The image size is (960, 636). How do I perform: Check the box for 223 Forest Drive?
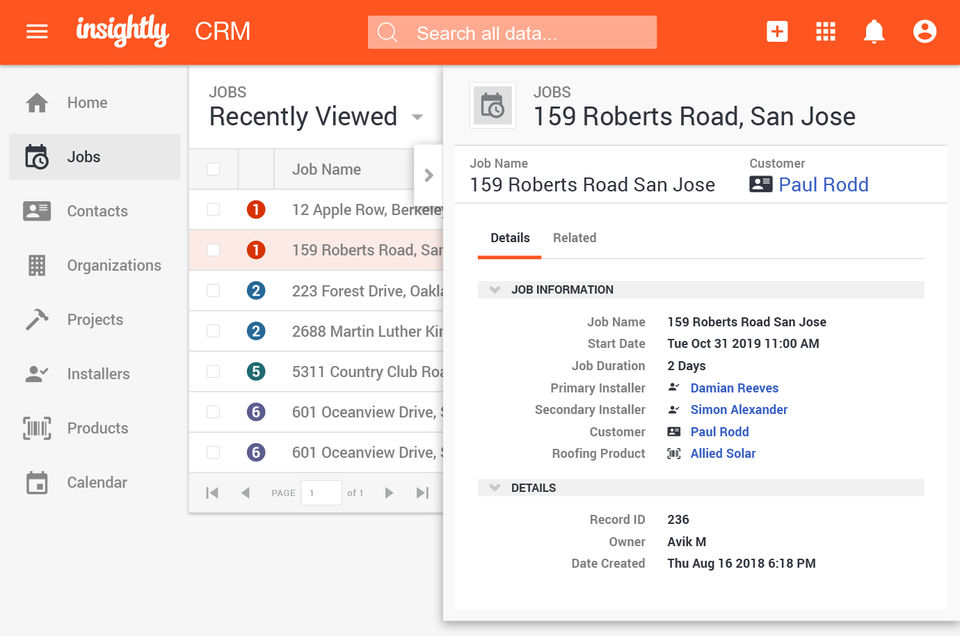[x=213, y=290]
